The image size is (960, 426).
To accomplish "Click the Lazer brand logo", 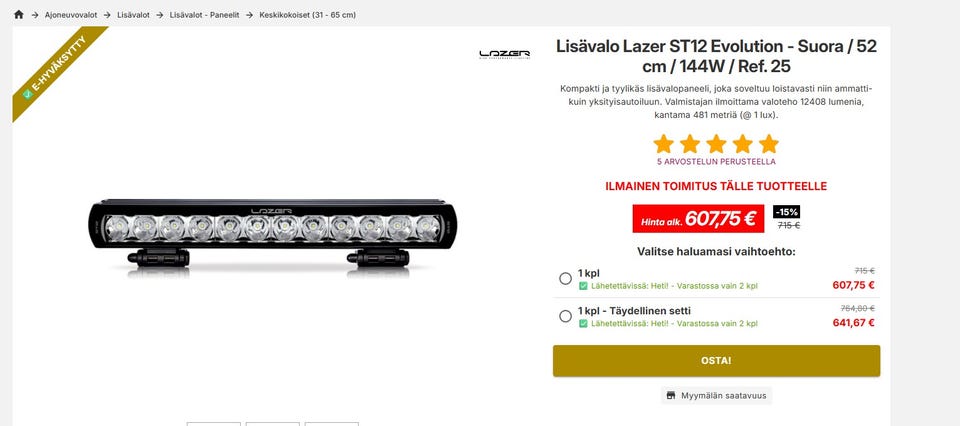I will tap(504, 54).
